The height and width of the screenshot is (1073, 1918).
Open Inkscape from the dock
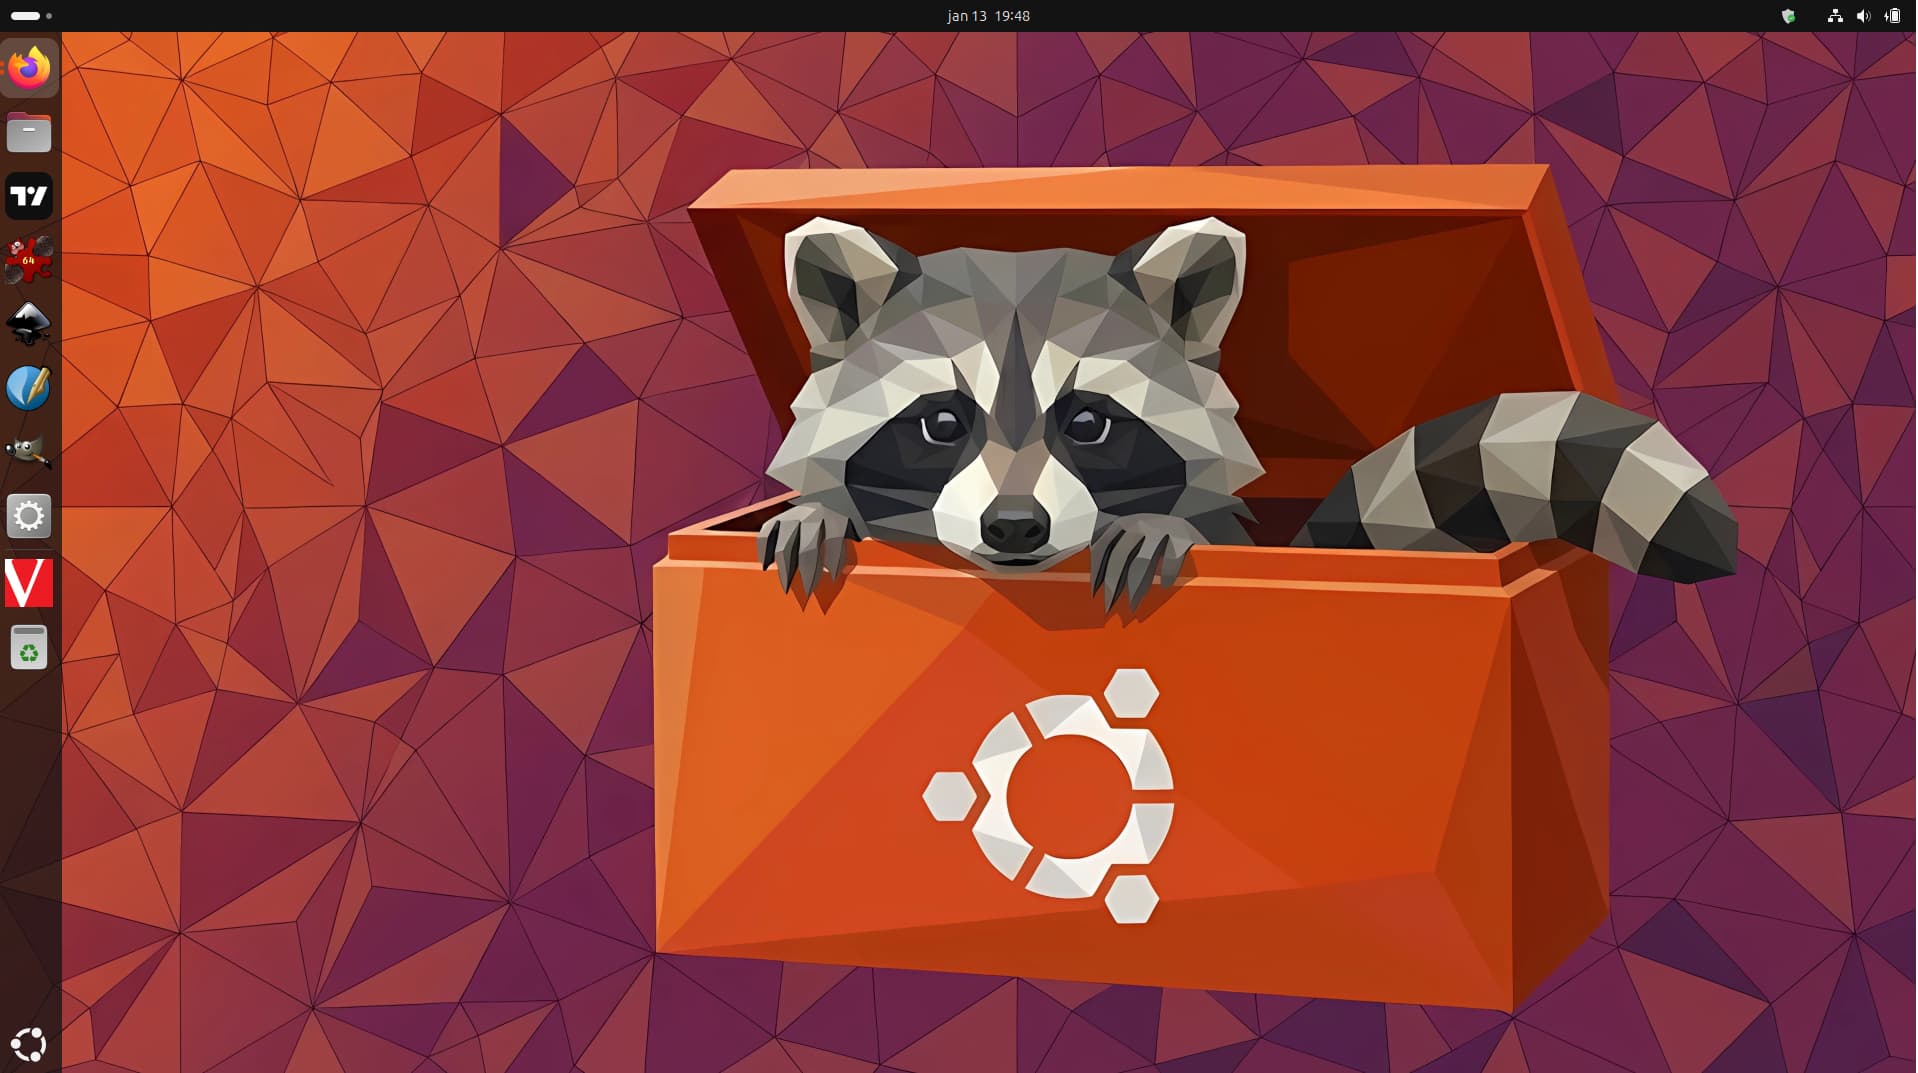(29, 324)
